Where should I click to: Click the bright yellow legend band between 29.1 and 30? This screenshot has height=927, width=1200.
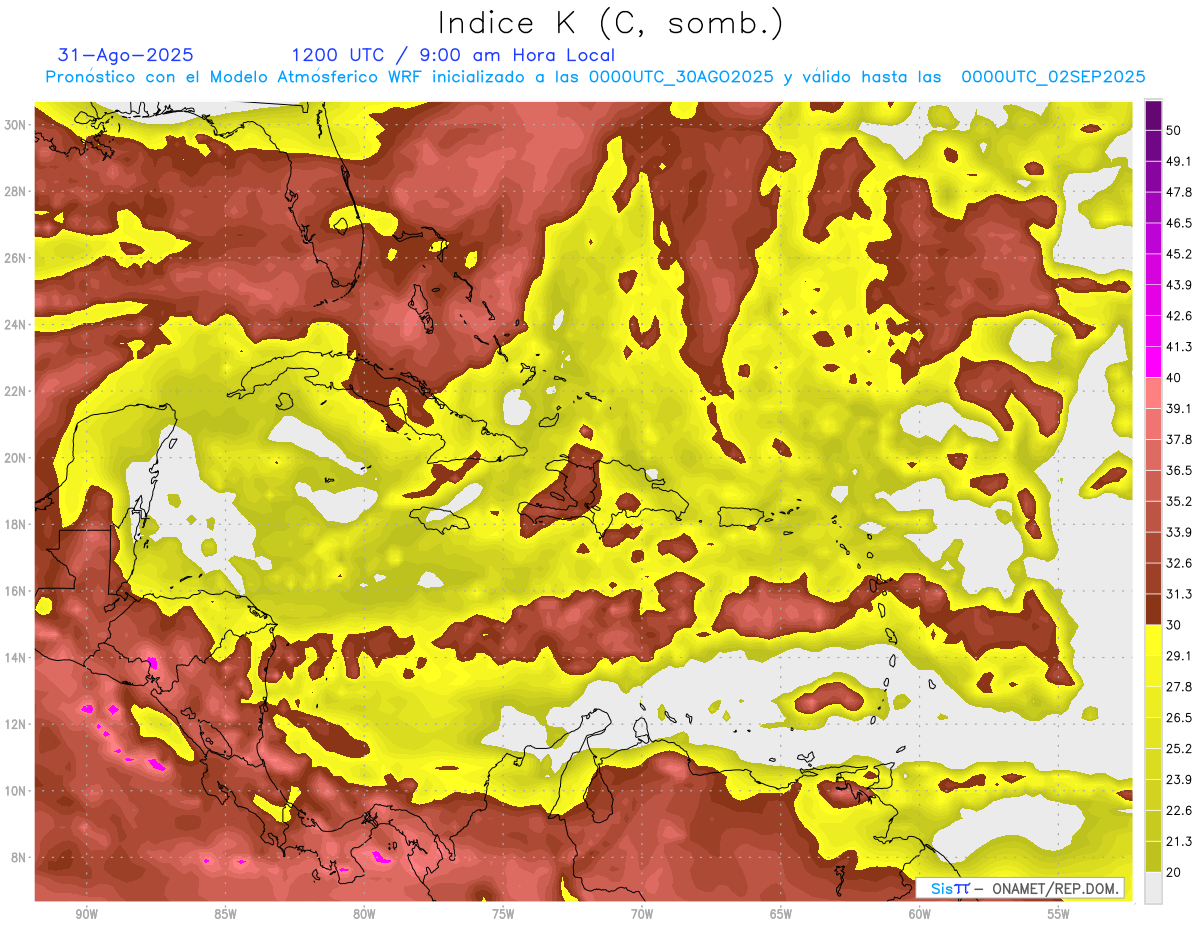coord(1153,641)
